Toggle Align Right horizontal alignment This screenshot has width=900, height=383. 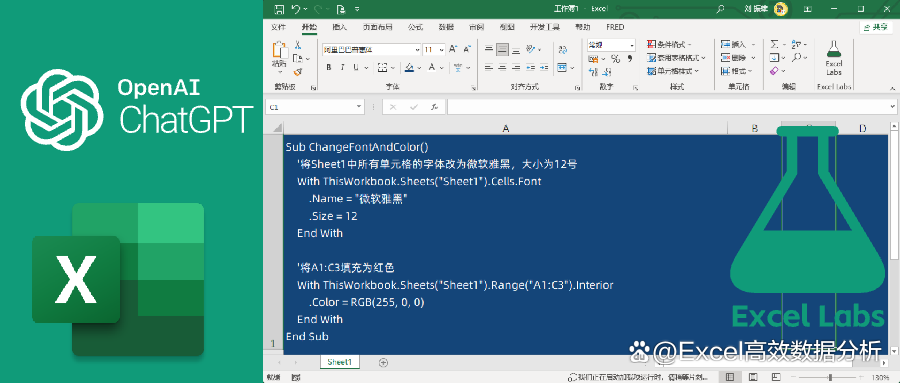click(516, 67)
